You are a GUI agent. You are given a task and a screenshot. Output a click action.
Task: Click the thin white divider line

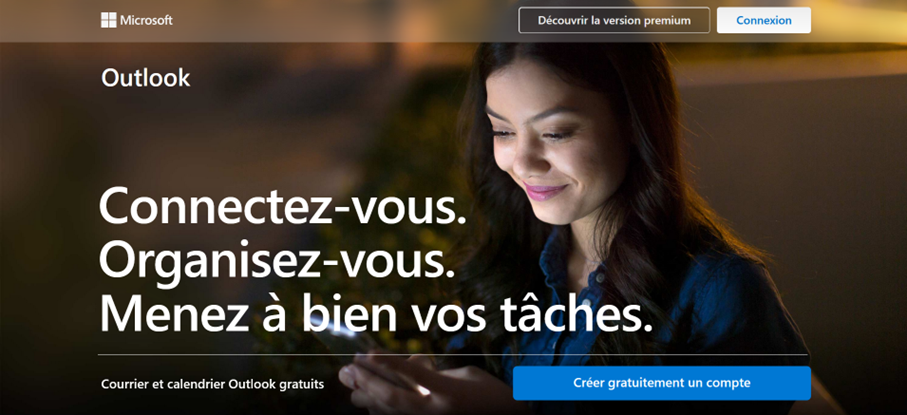(x=453, y=354)
